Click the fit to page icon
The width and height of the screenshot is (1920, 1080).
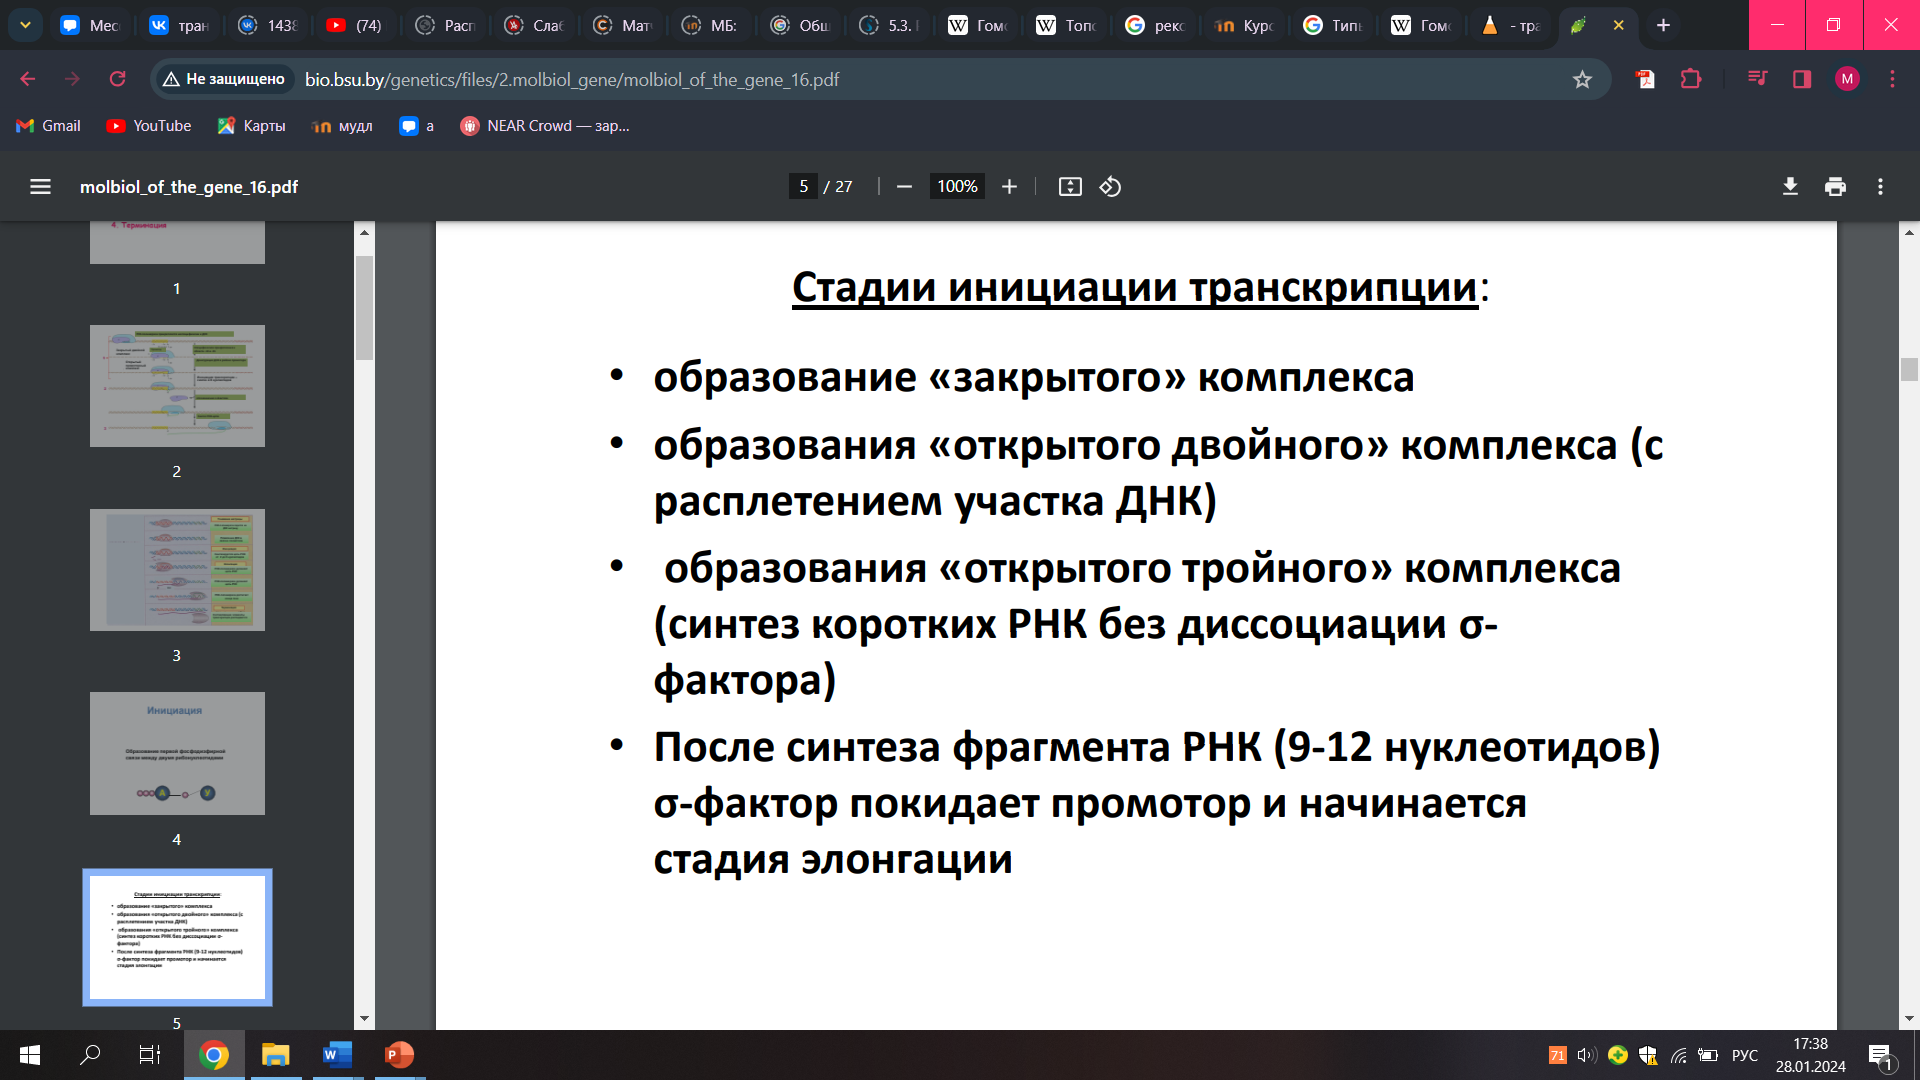[1070, 187]
